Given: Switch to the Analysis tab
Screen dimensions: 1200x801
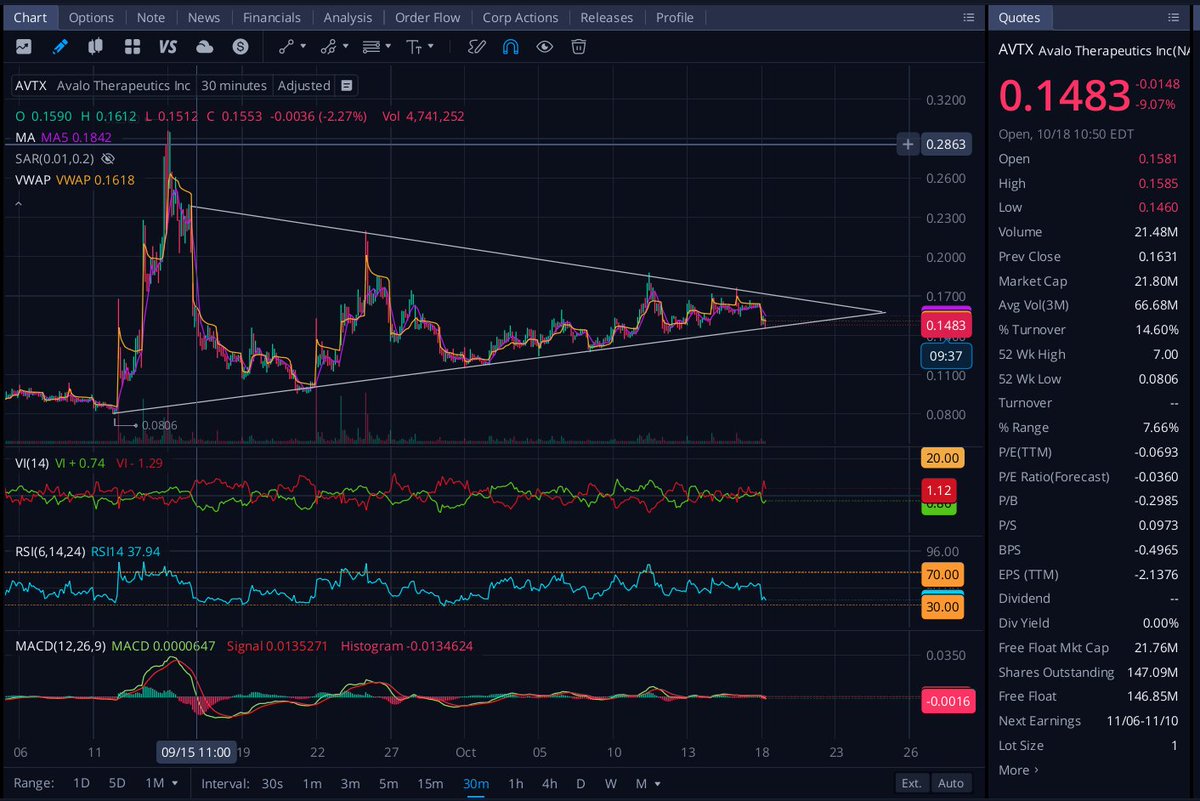Looking at the screenshot, I should [x=348, y=17].
